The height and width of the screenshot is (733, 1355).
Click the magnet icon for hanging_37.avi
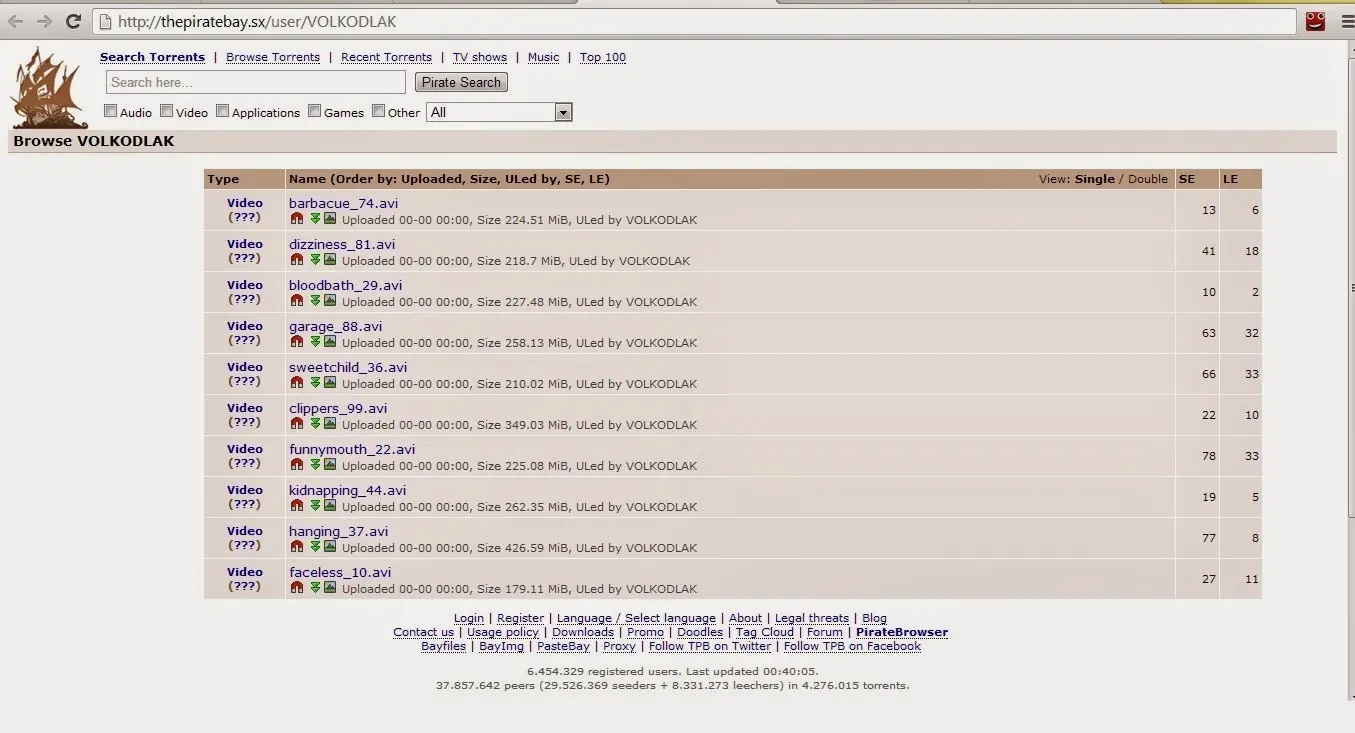[296, 546]
